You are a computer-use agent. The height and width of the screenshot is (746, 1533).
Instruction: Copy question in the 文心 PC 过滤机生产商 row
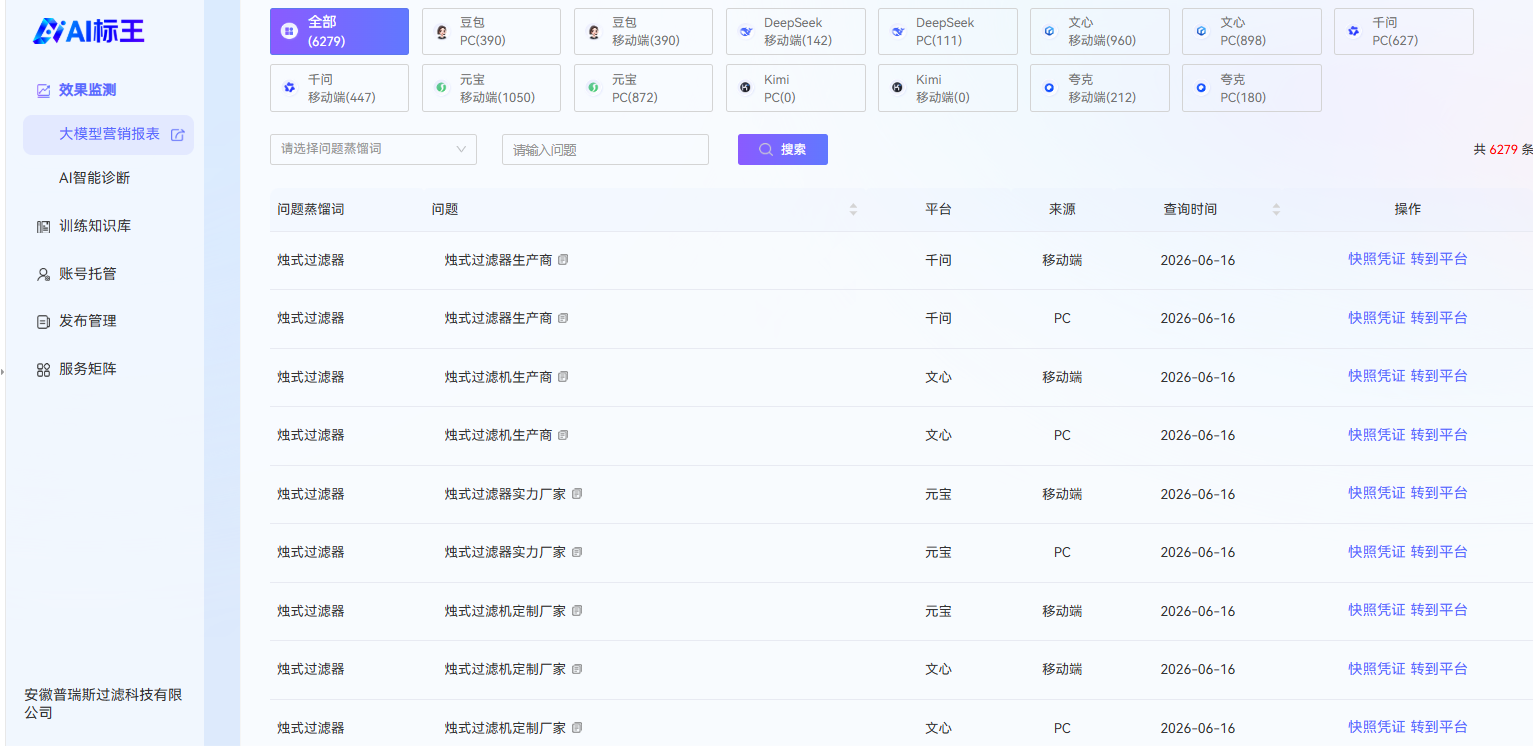click(563, 435)
